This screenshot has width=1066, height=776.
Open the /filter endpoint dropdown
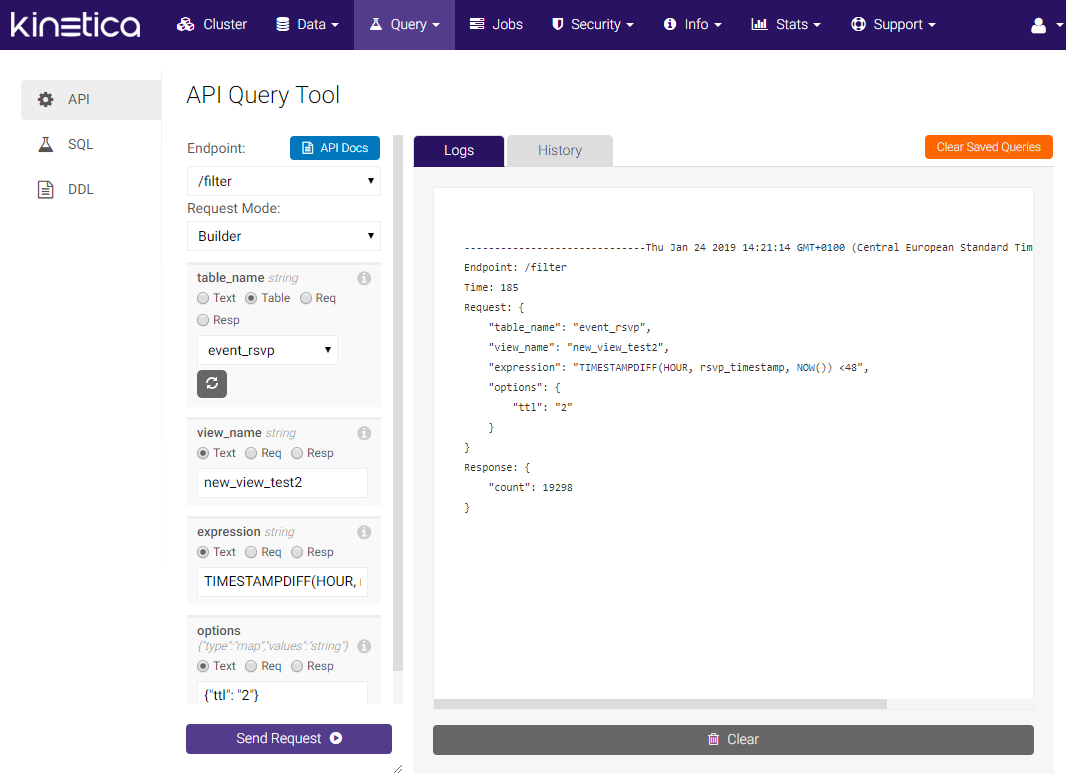[283, 182]
